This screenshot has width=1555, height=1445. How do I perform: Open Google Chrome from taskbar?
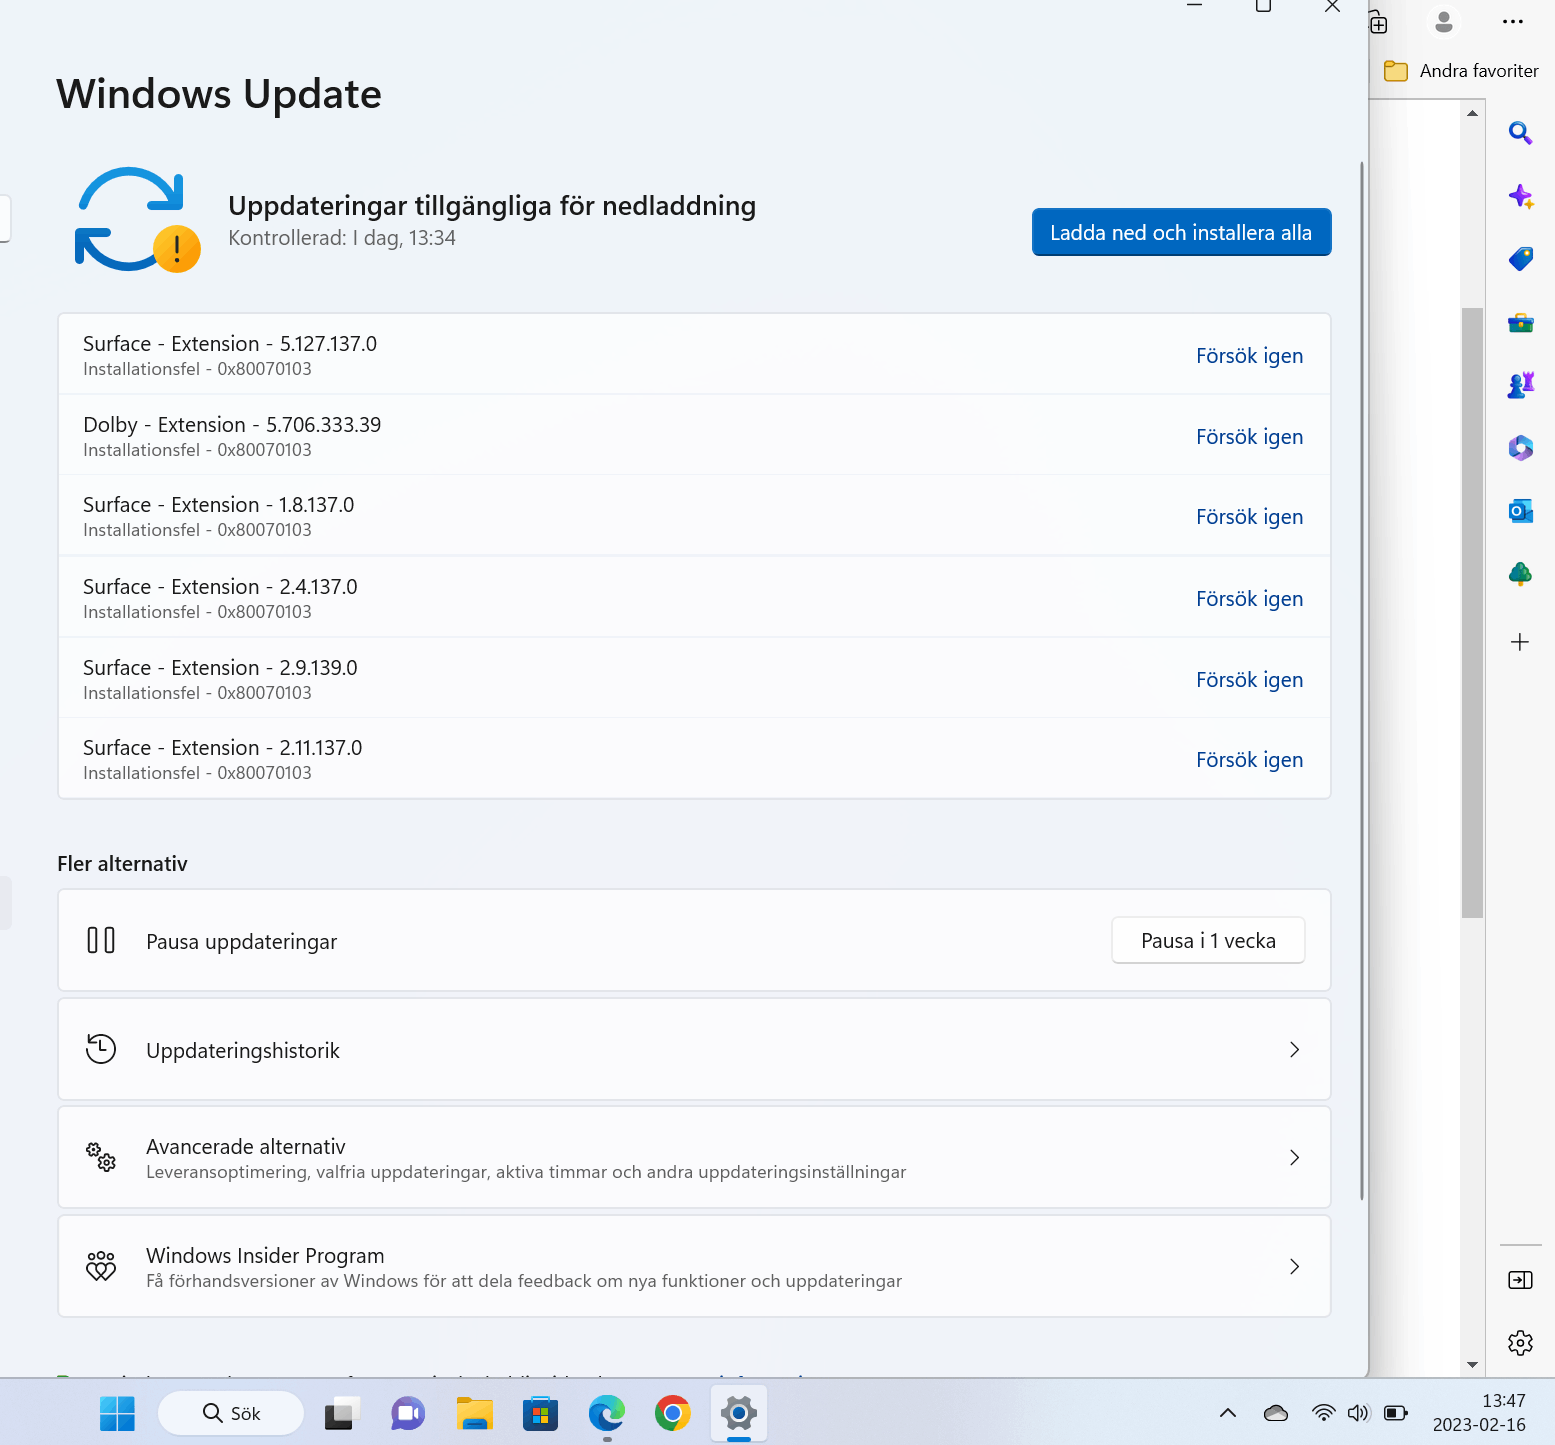click(673, 1413)
